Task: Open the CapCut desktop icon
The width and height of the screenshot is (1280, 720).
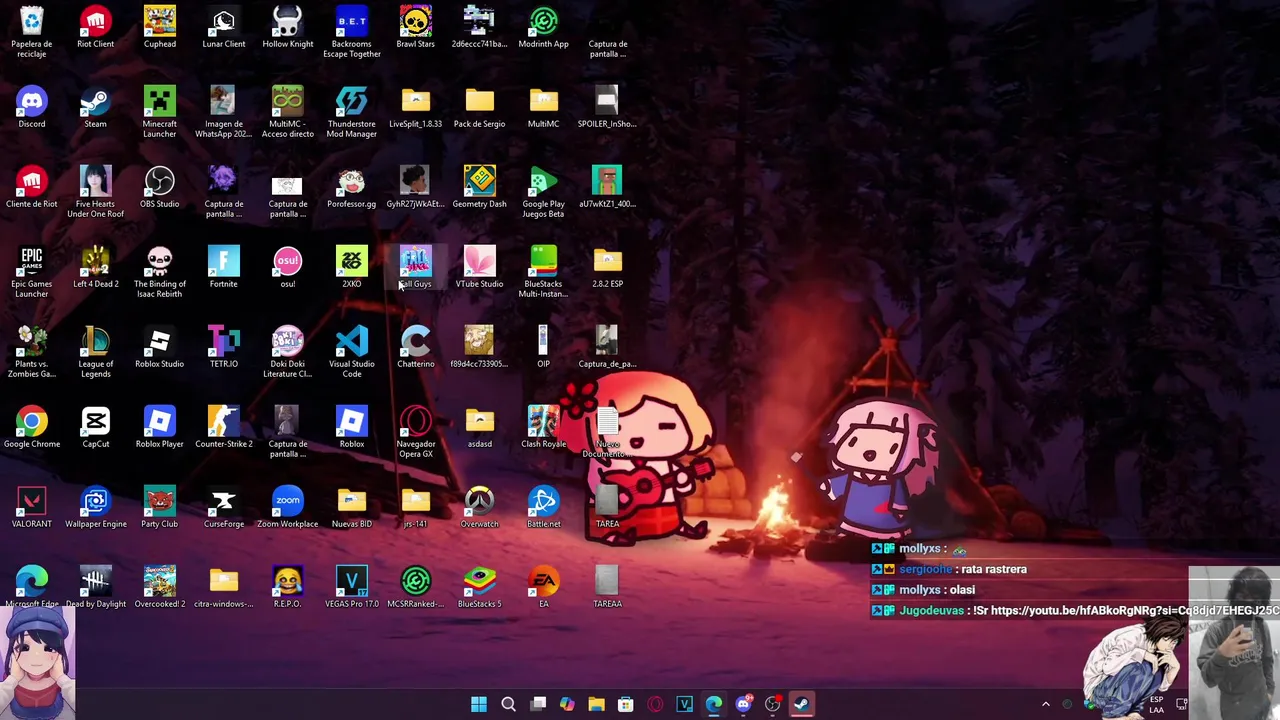Action: 96,427
